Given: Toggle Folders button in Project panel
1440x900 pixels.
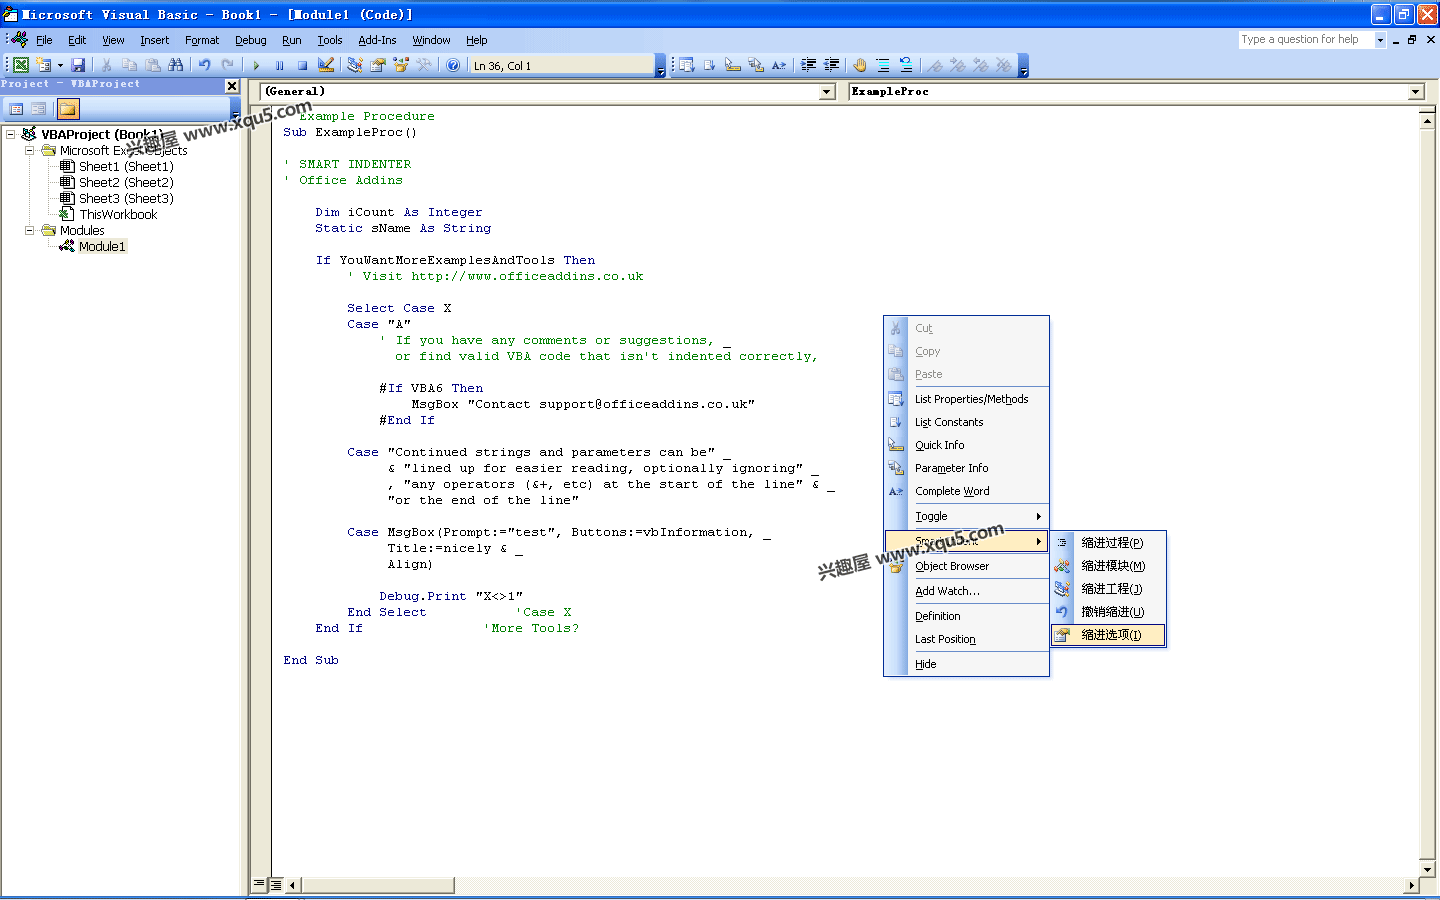Looking at the screenshot, I should click(x=68, y=108).
